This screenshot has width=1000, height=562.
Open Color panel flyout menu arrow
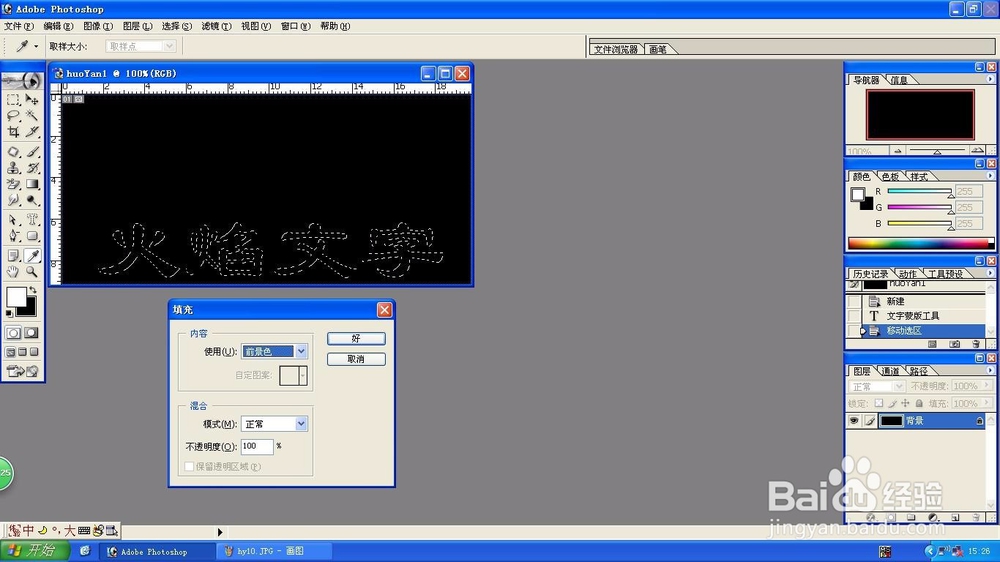click(x=990, y=176)
